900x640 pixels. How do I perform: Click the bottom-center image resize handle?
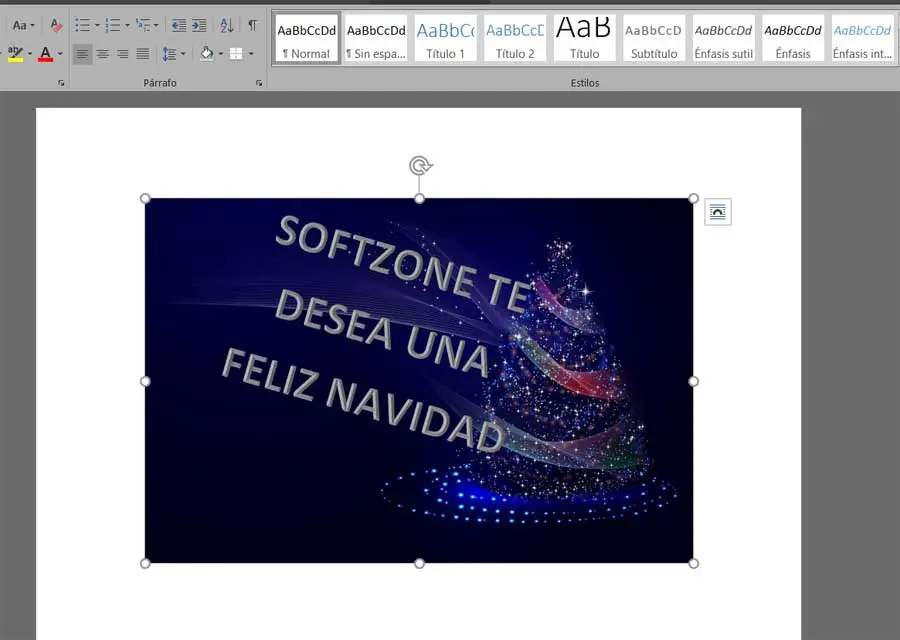point(420,564)
